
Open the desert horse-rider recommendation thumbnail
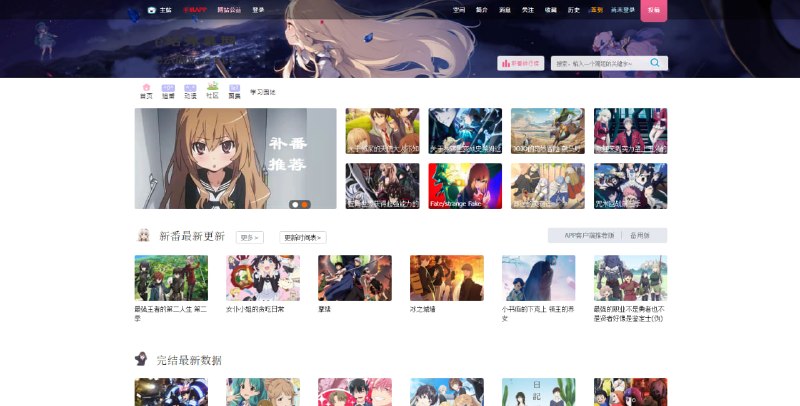coord(547,131)
